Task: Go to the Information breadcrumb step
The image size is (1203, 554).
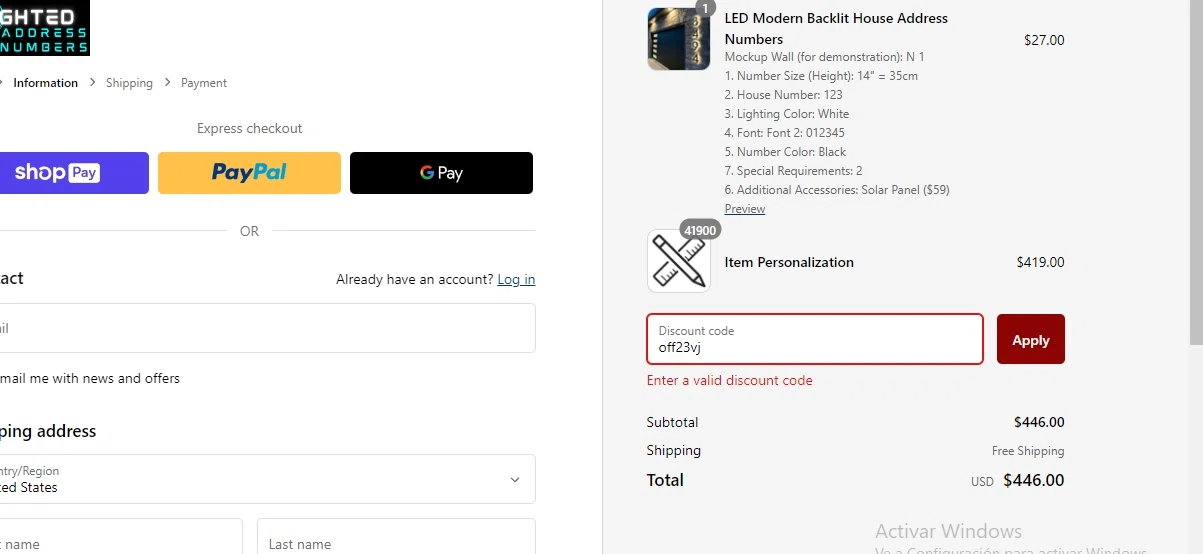Action: click(45, 83)
